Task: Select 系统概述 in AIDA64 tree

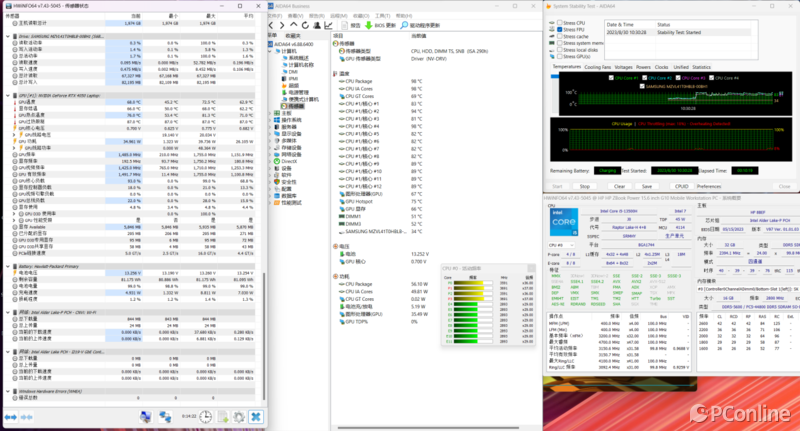Action: click(x=295, y=58)
